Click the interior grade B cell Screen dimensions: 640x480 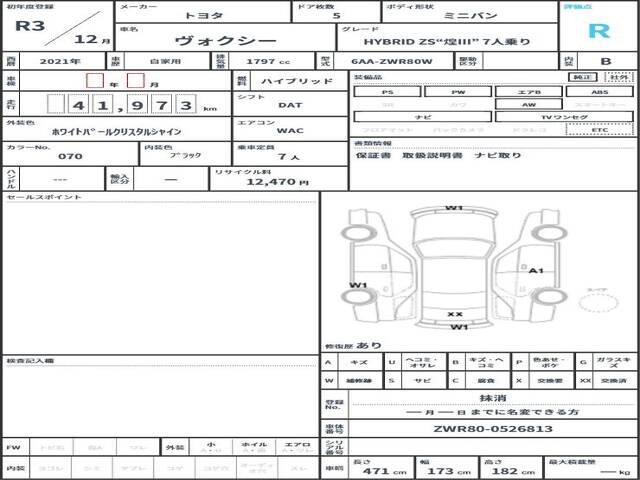[604, 61]
